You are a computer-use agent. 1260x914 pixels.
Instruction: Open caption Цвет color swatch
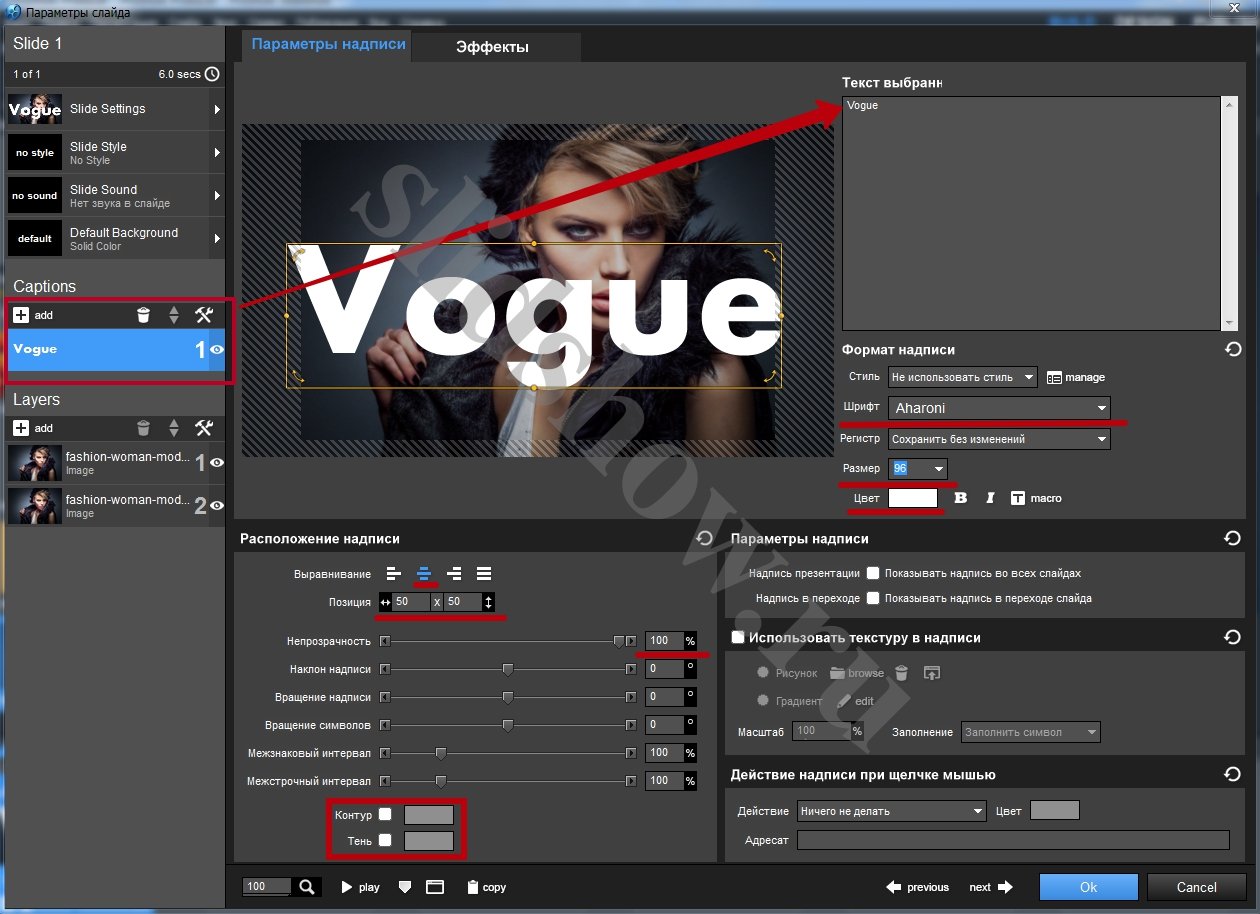pos(913,498)
